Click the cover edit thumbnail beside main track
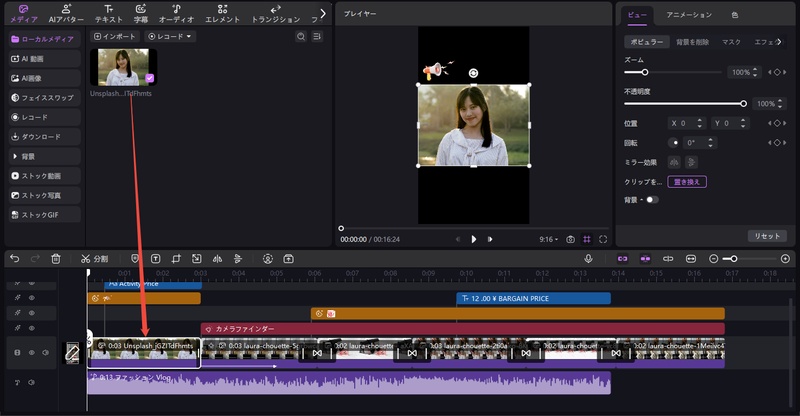The width and height of the screenshot is (800, 416). (72, 353)
